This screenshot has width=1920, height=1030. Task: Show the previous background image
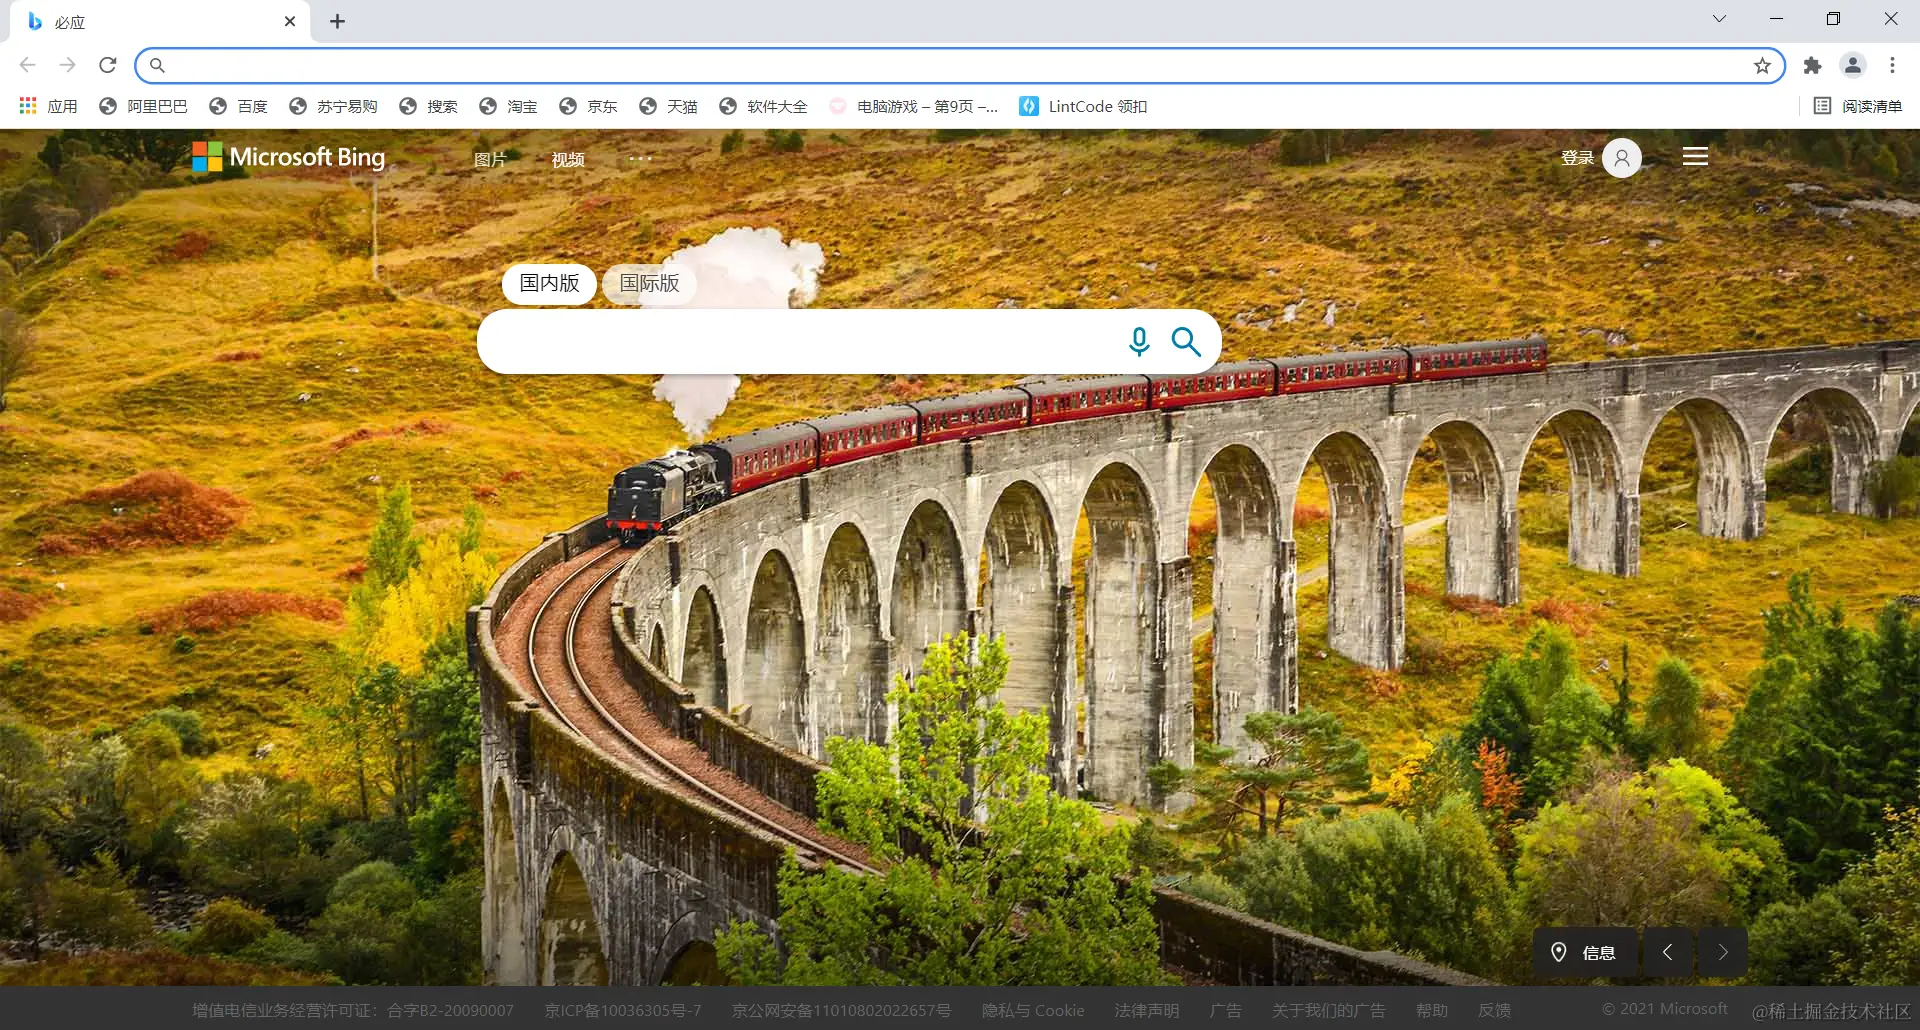point(1667,952)
